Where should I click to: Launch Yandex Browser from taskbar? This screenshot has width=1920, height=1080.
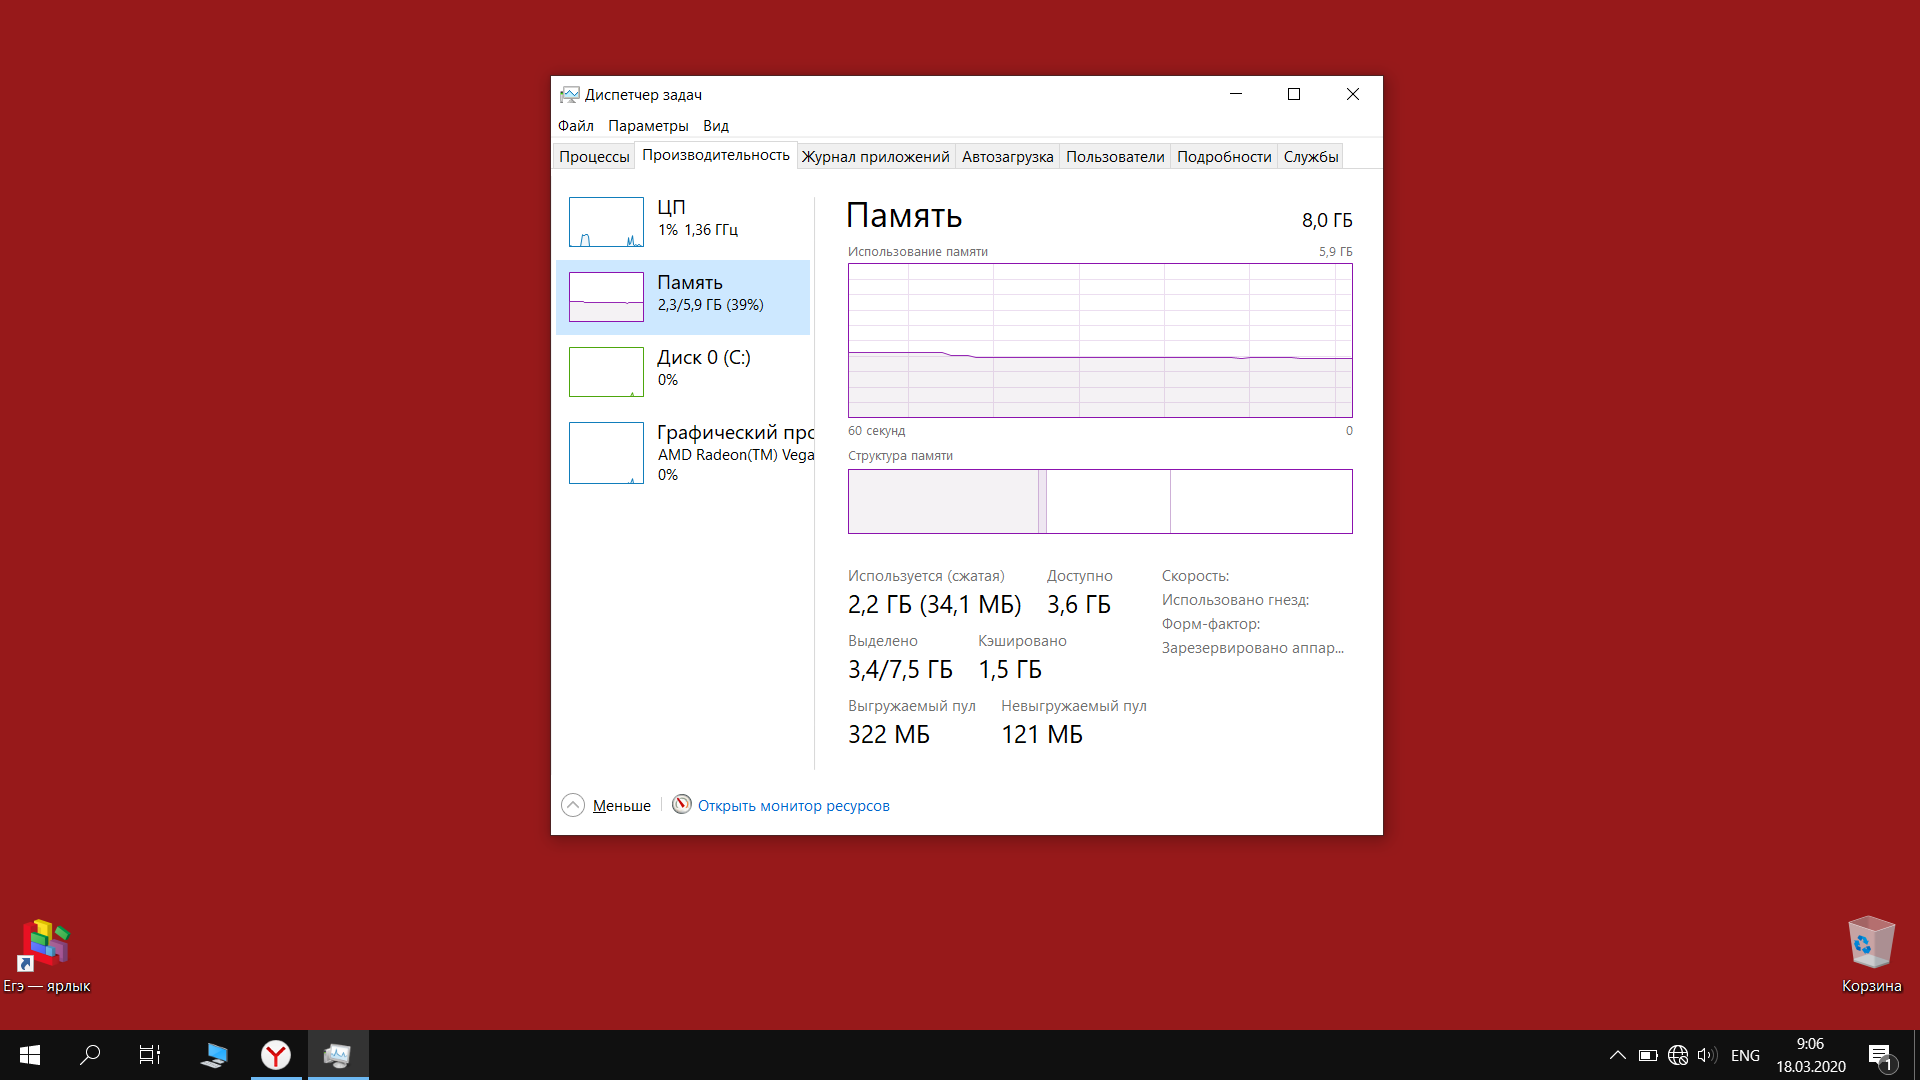pyautogui.click(x=276, y=1055)
